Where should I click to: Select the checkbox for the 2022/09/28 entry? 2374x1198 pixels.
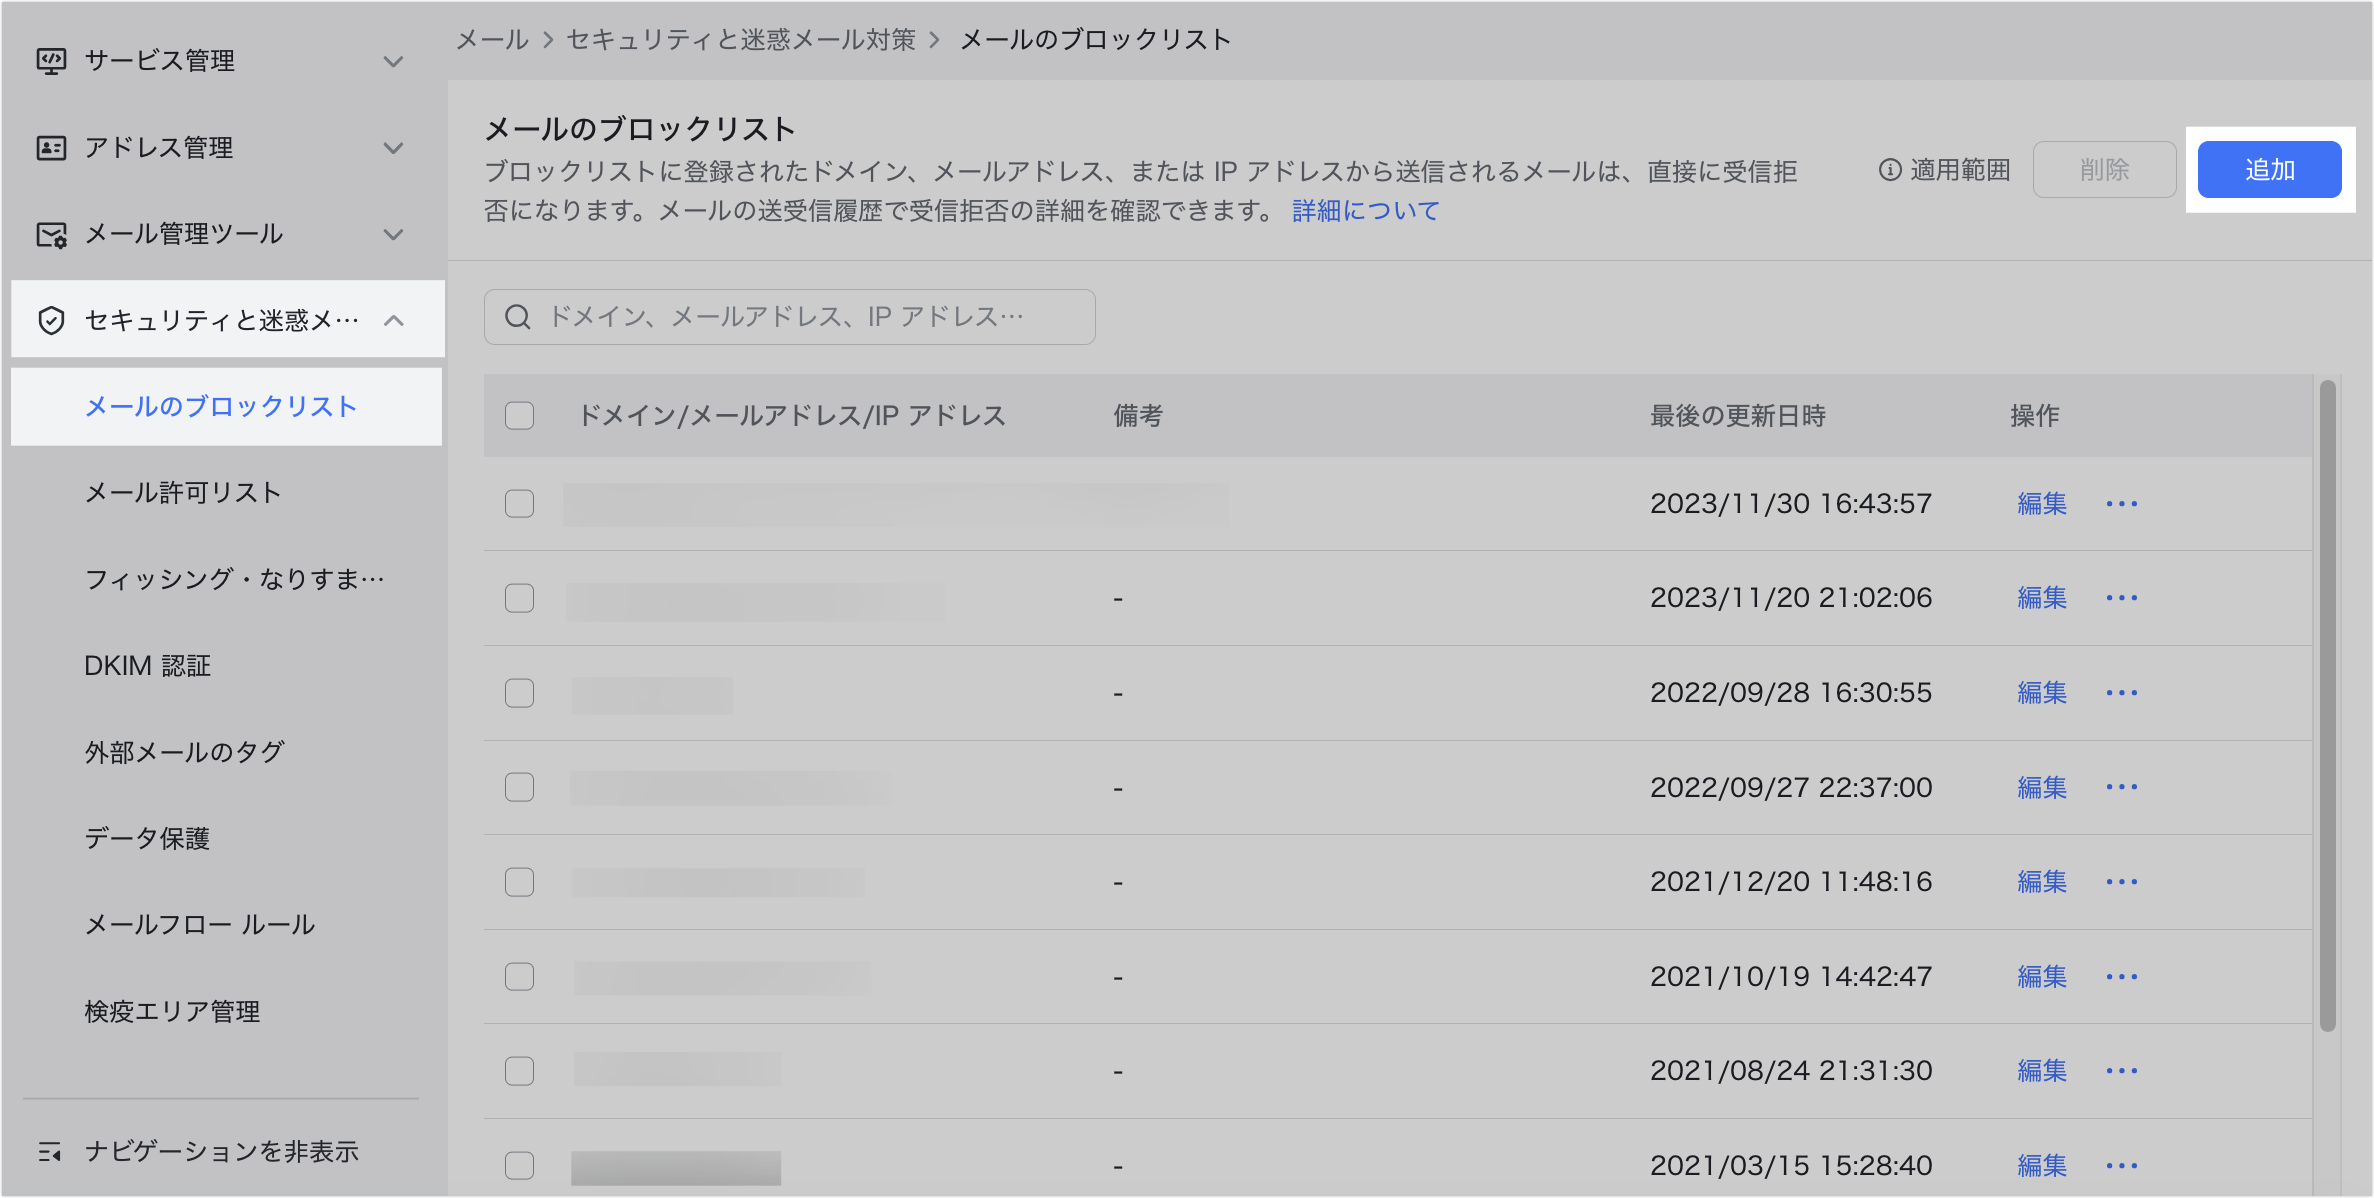tap(519, 692)
